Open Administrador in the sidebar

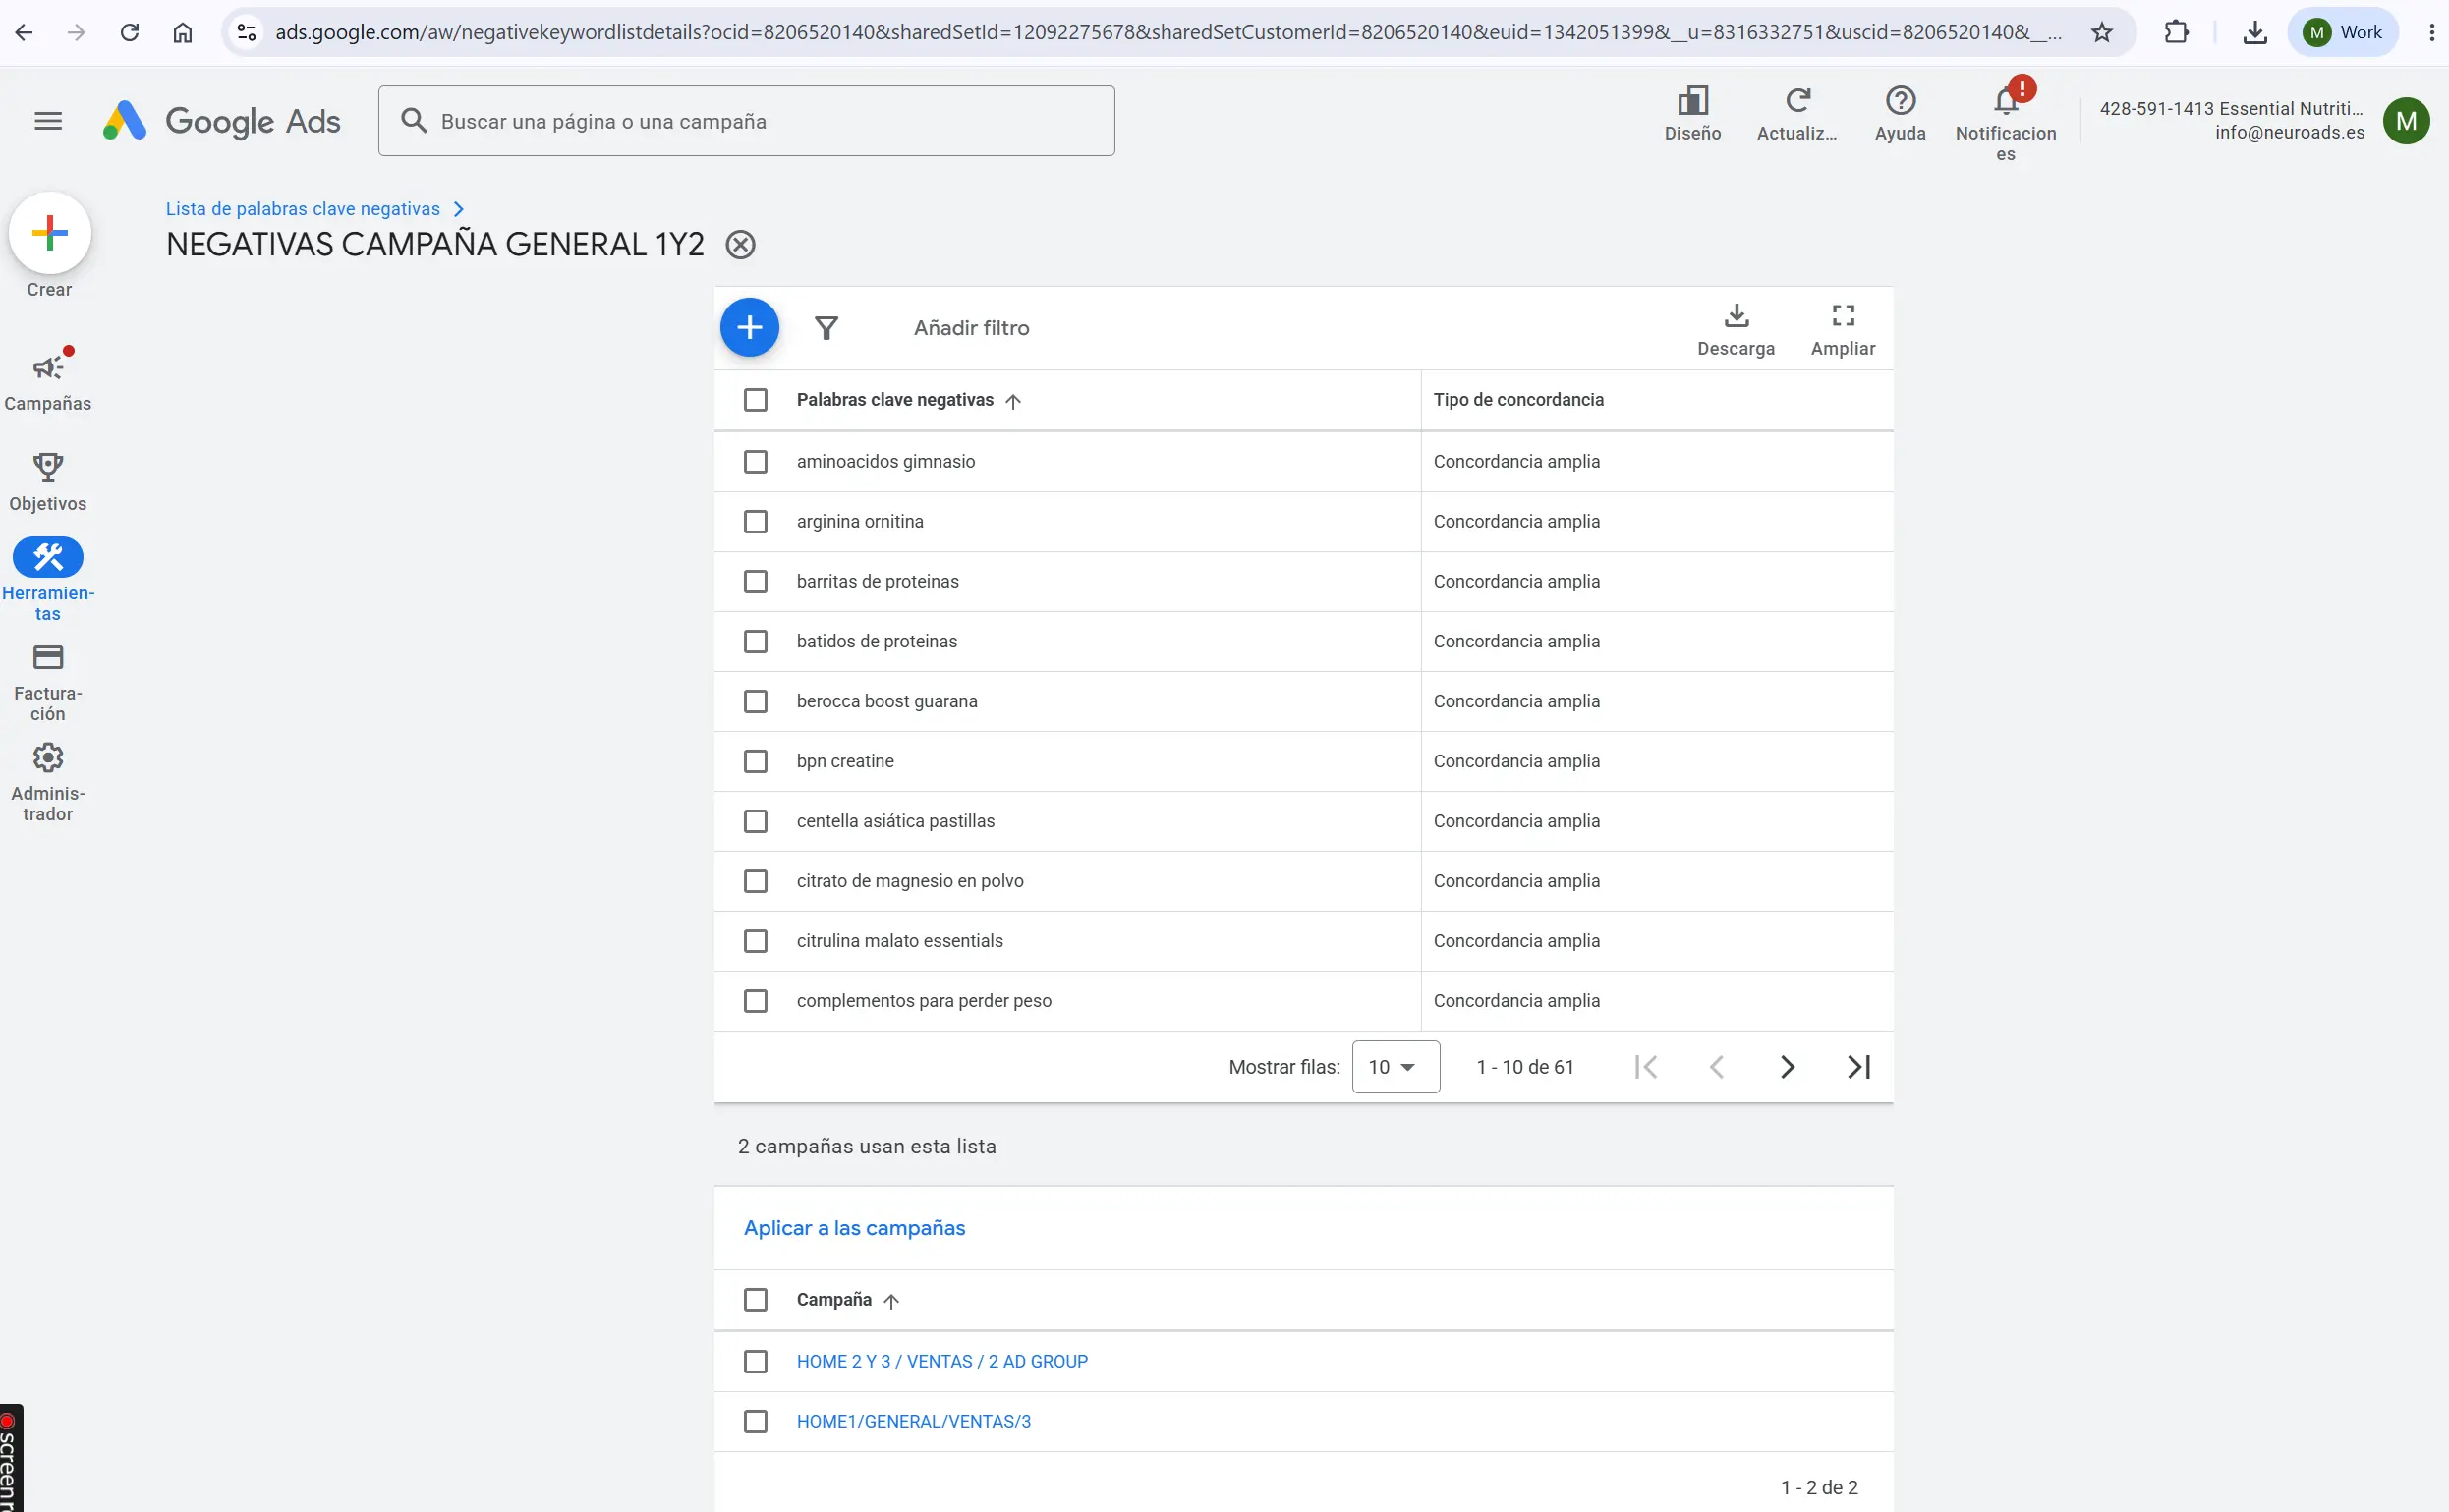click(48, 782)
